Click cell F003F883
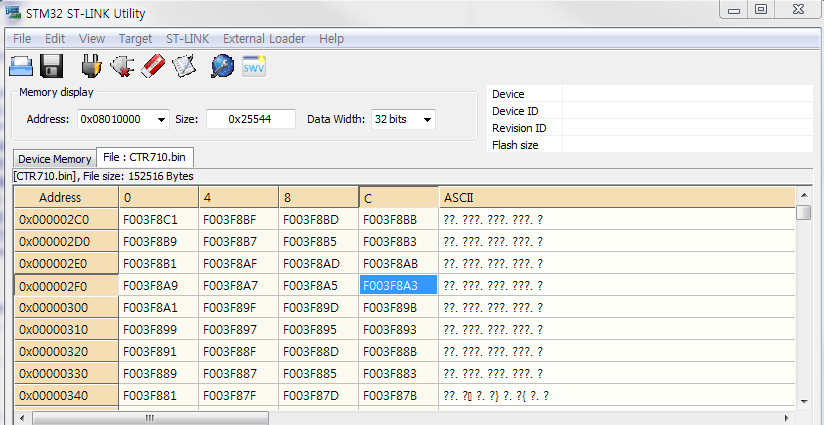The height and width of the screenshot is (425, 824). click(x=399, y=374)
